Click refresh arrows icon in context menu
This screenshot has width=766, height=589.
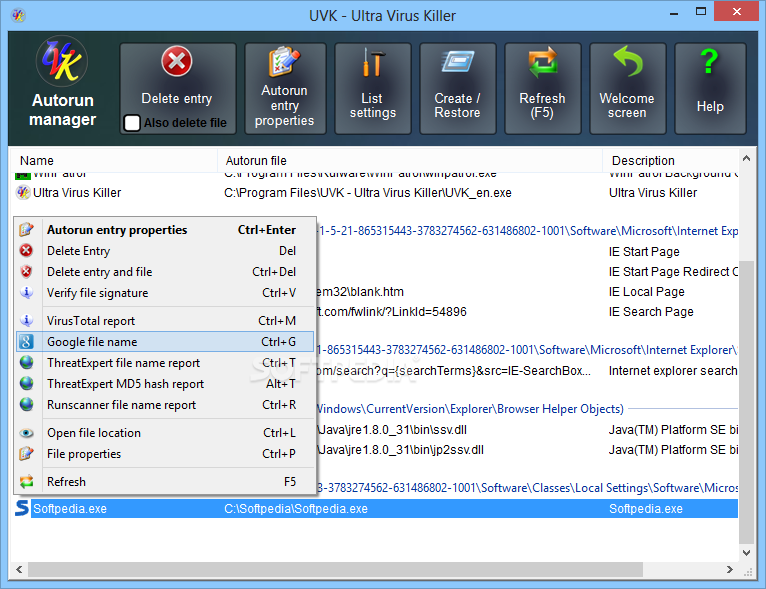click(26, 481)
